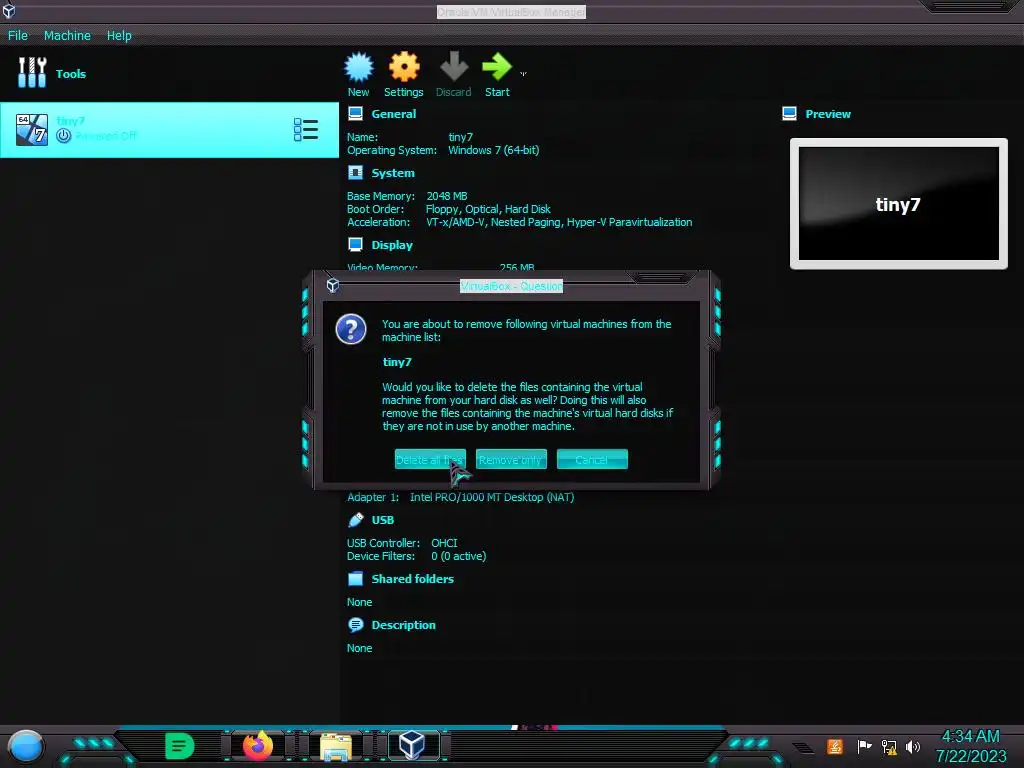The width and height of the screenshot is (1024, 768).
Task: Click the Preview monitor icon
Action: tap(789, 114)
